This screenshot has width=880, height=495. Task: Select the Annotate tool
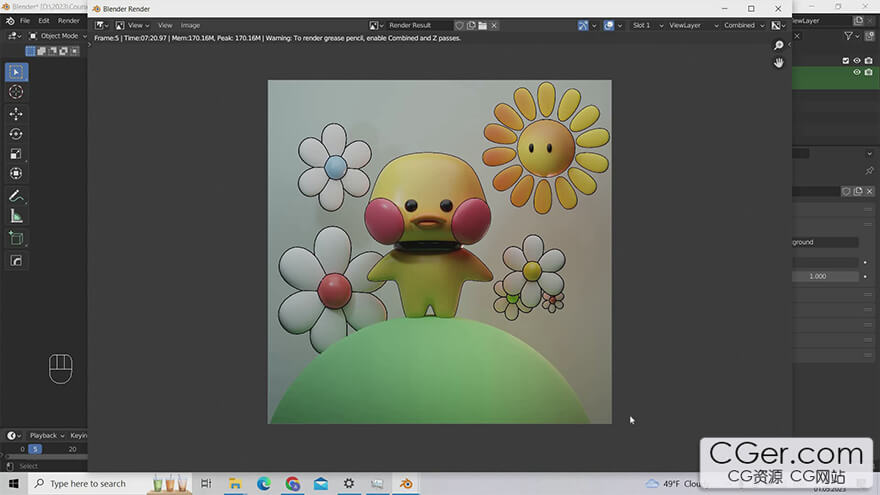[x=16, y=196]
